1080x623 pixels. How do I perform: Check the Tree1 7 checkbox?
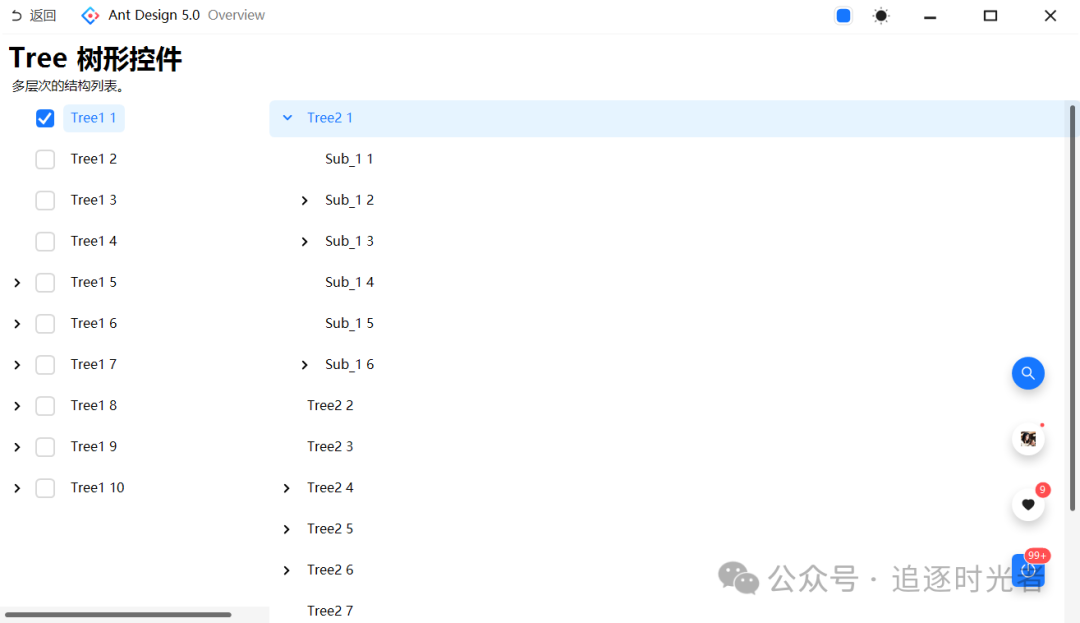(45, 365)
